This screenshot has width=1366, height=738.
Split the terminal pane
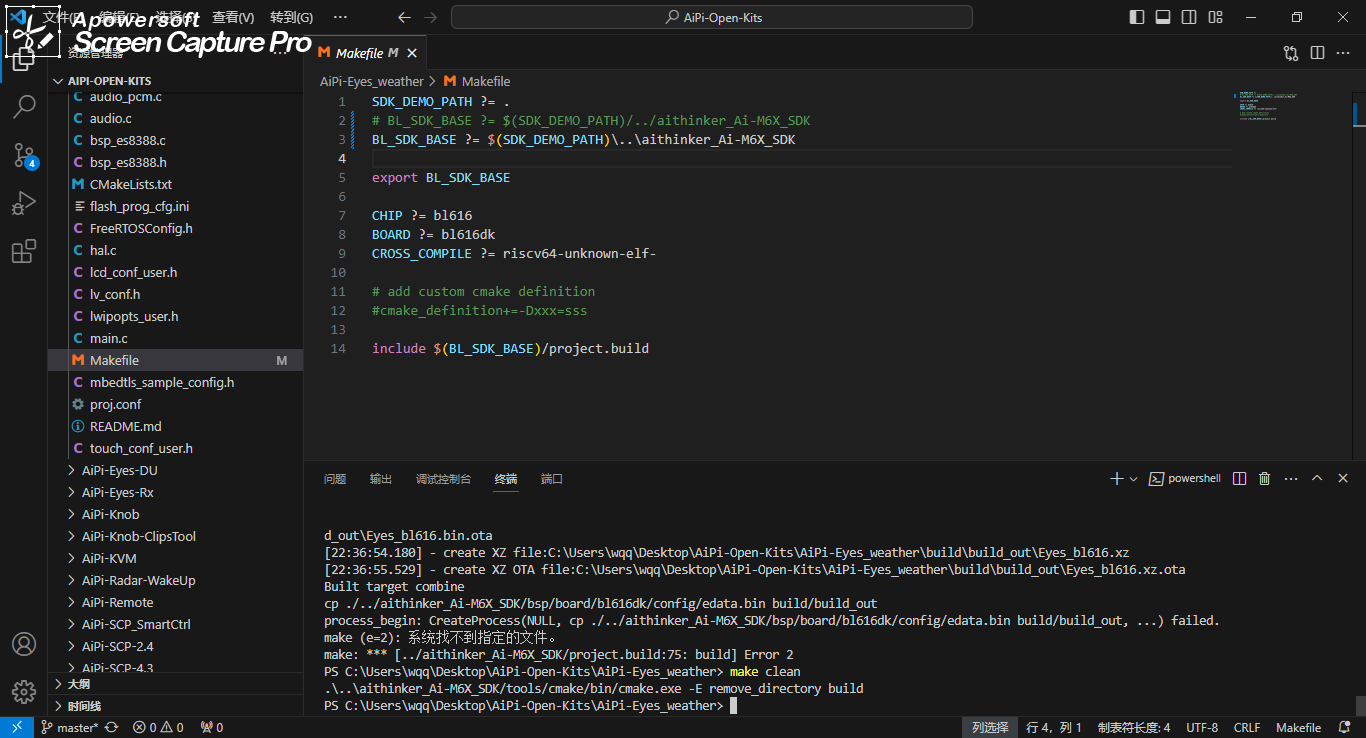tap(1240, 479)
